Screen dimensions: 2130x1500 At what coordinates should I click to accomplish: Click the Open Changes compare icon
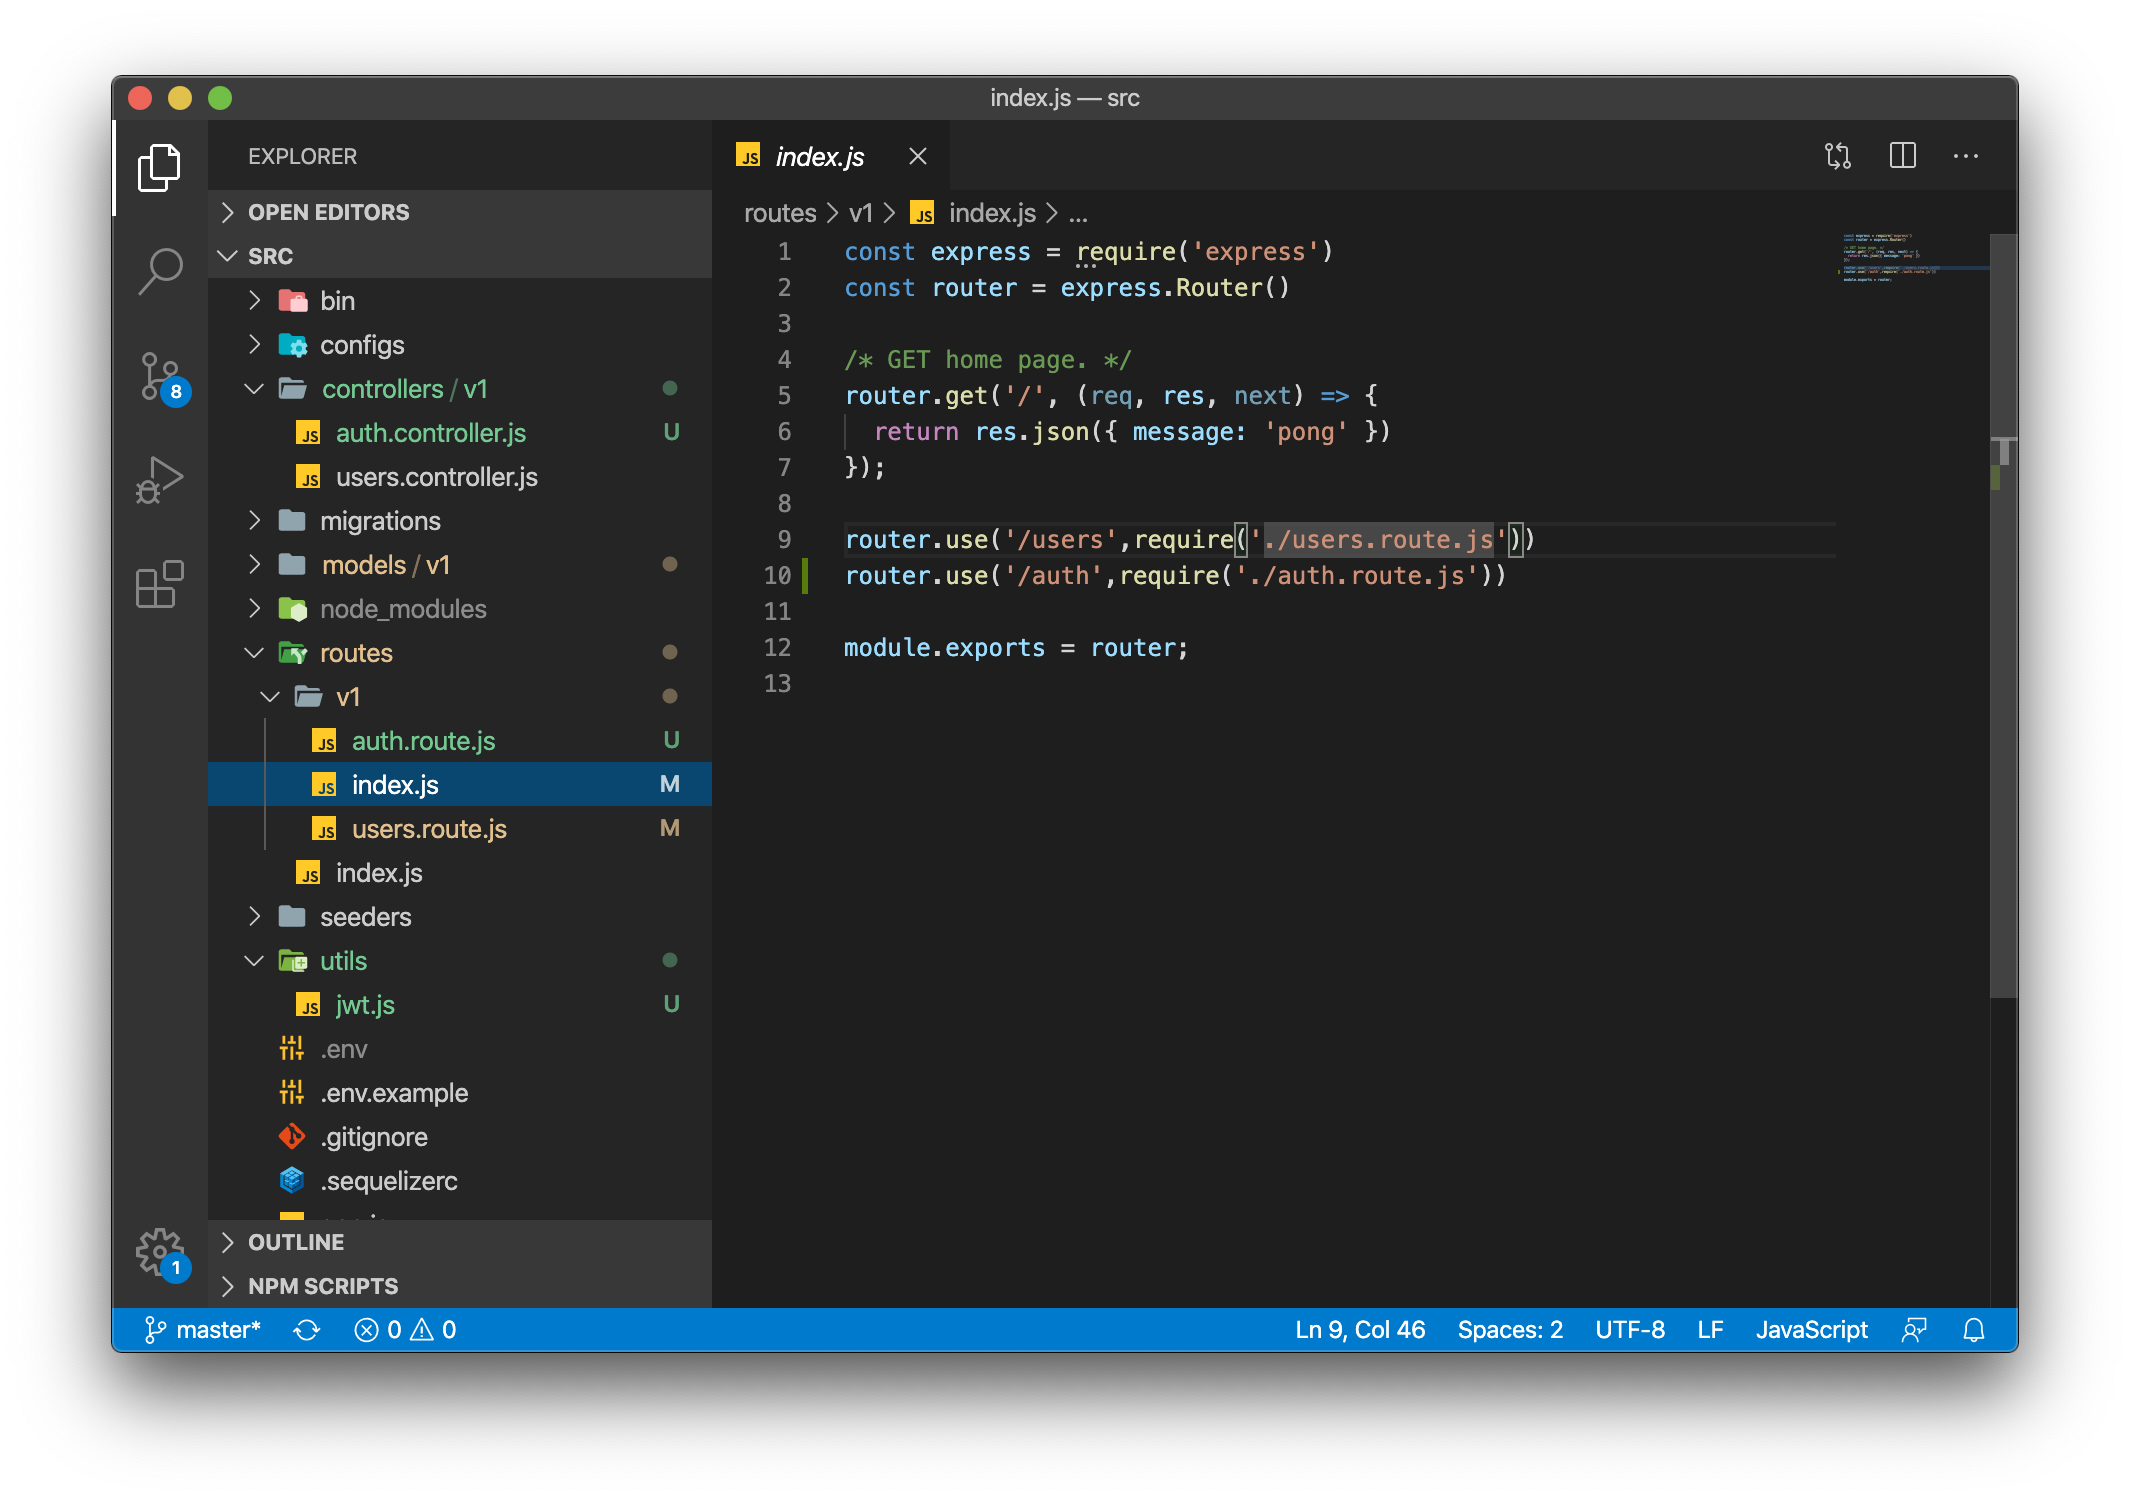[1837, 156]
